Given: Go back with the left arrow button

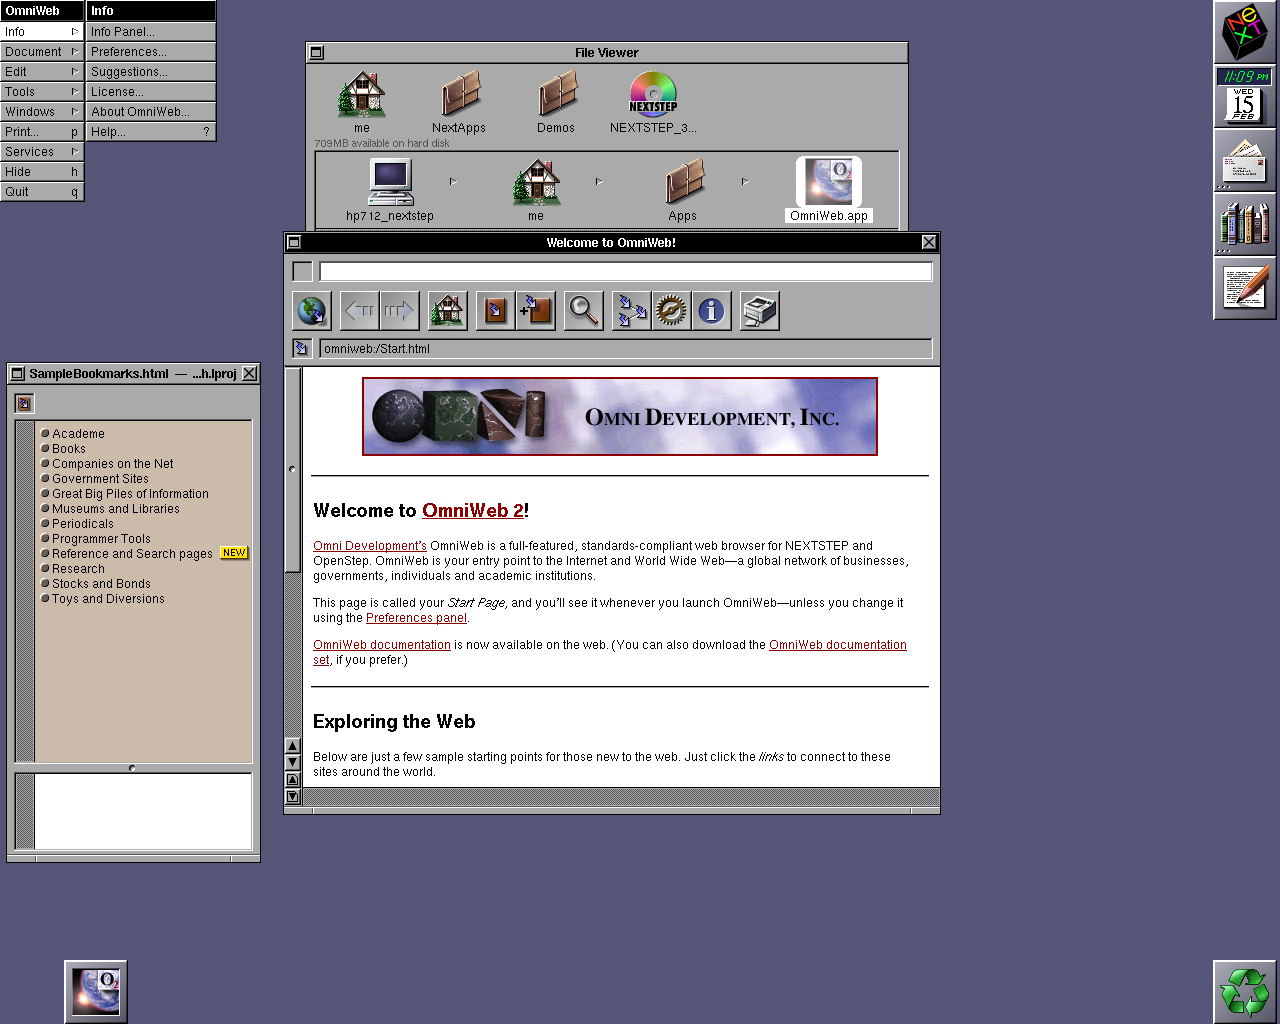Looking at the screenshot, I should [360, 311].
